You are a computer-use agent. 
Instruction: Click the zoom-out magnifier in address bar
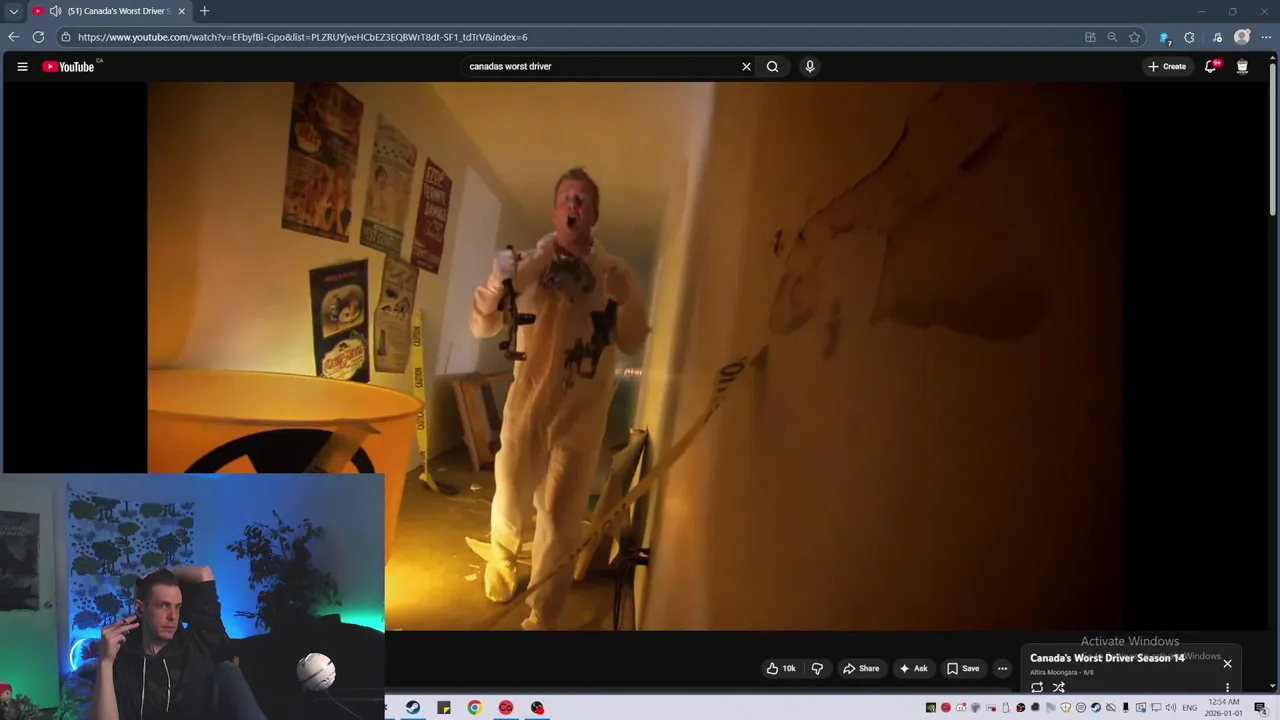tap(1112, 37)
